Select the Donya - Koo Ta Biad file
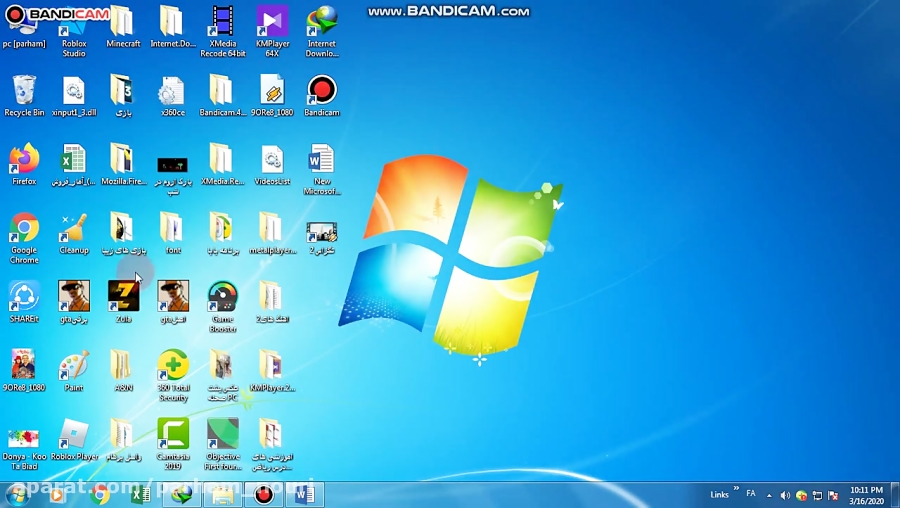Screen dimensions: 900x508 (24, 449)
